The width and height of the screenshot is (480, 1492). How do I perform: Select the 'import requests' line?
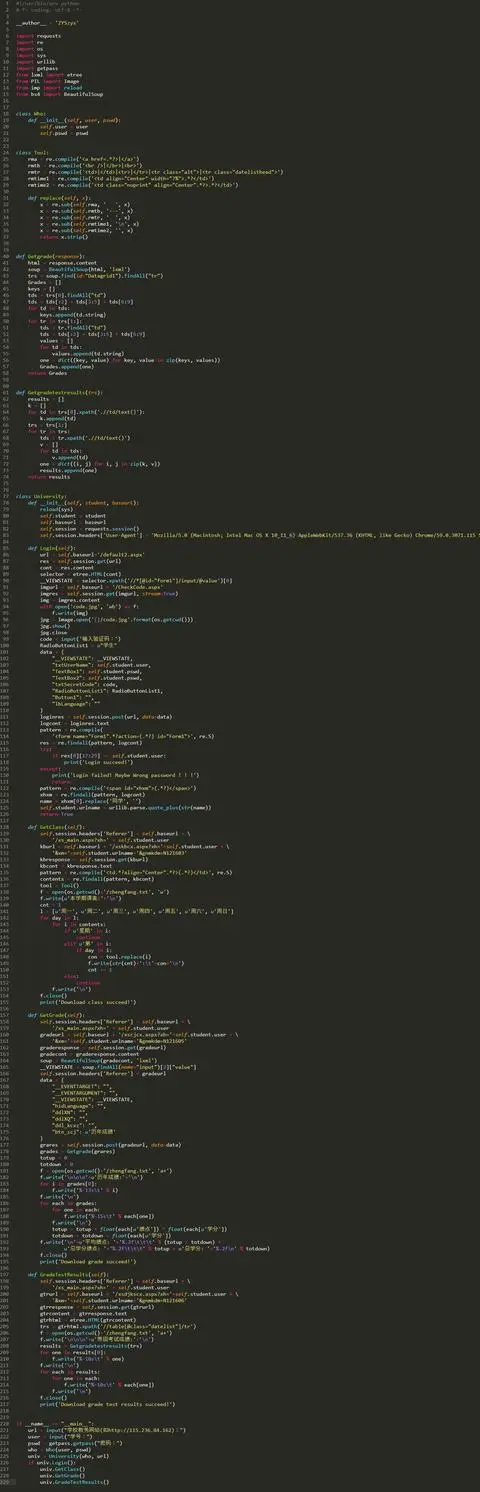[x=36, y=35]
